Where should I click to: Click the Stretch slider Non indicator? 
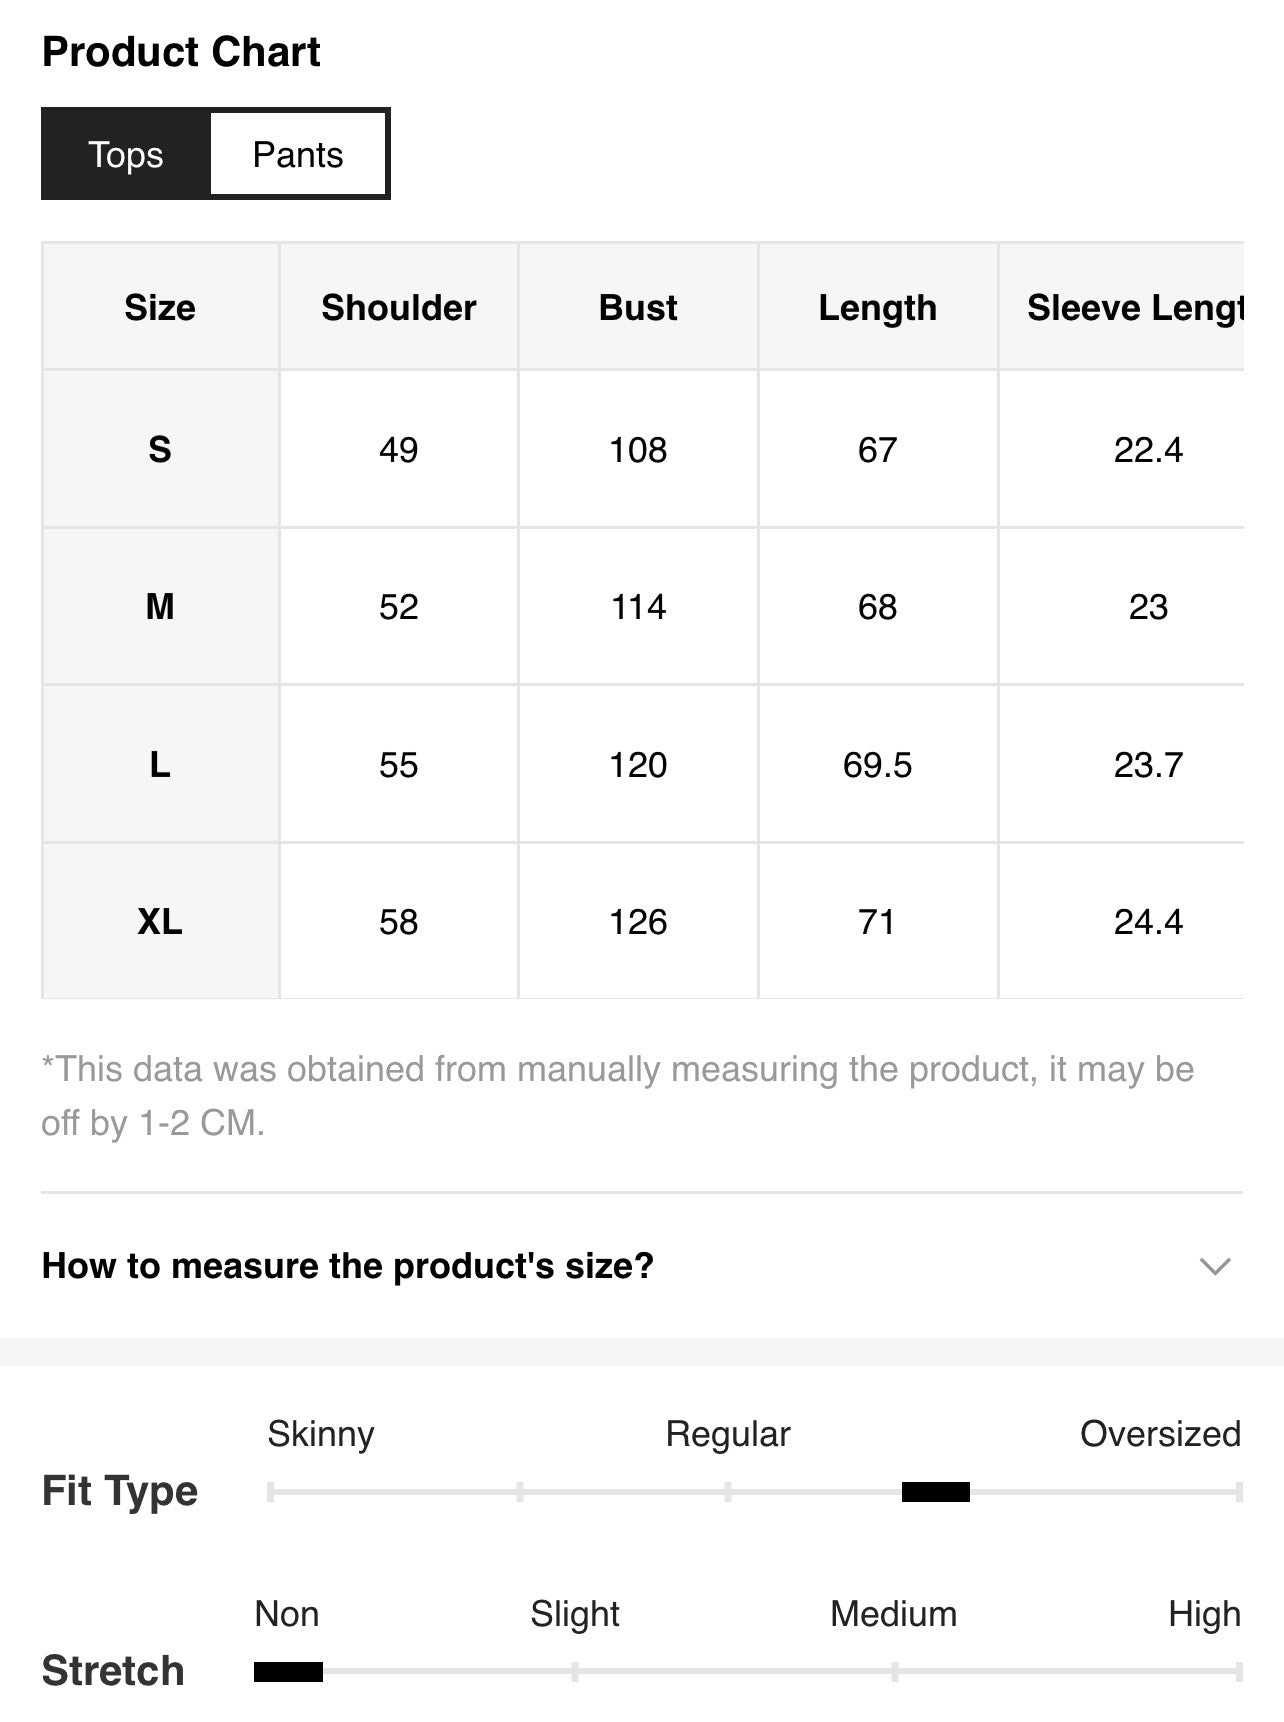(288, 1672)
